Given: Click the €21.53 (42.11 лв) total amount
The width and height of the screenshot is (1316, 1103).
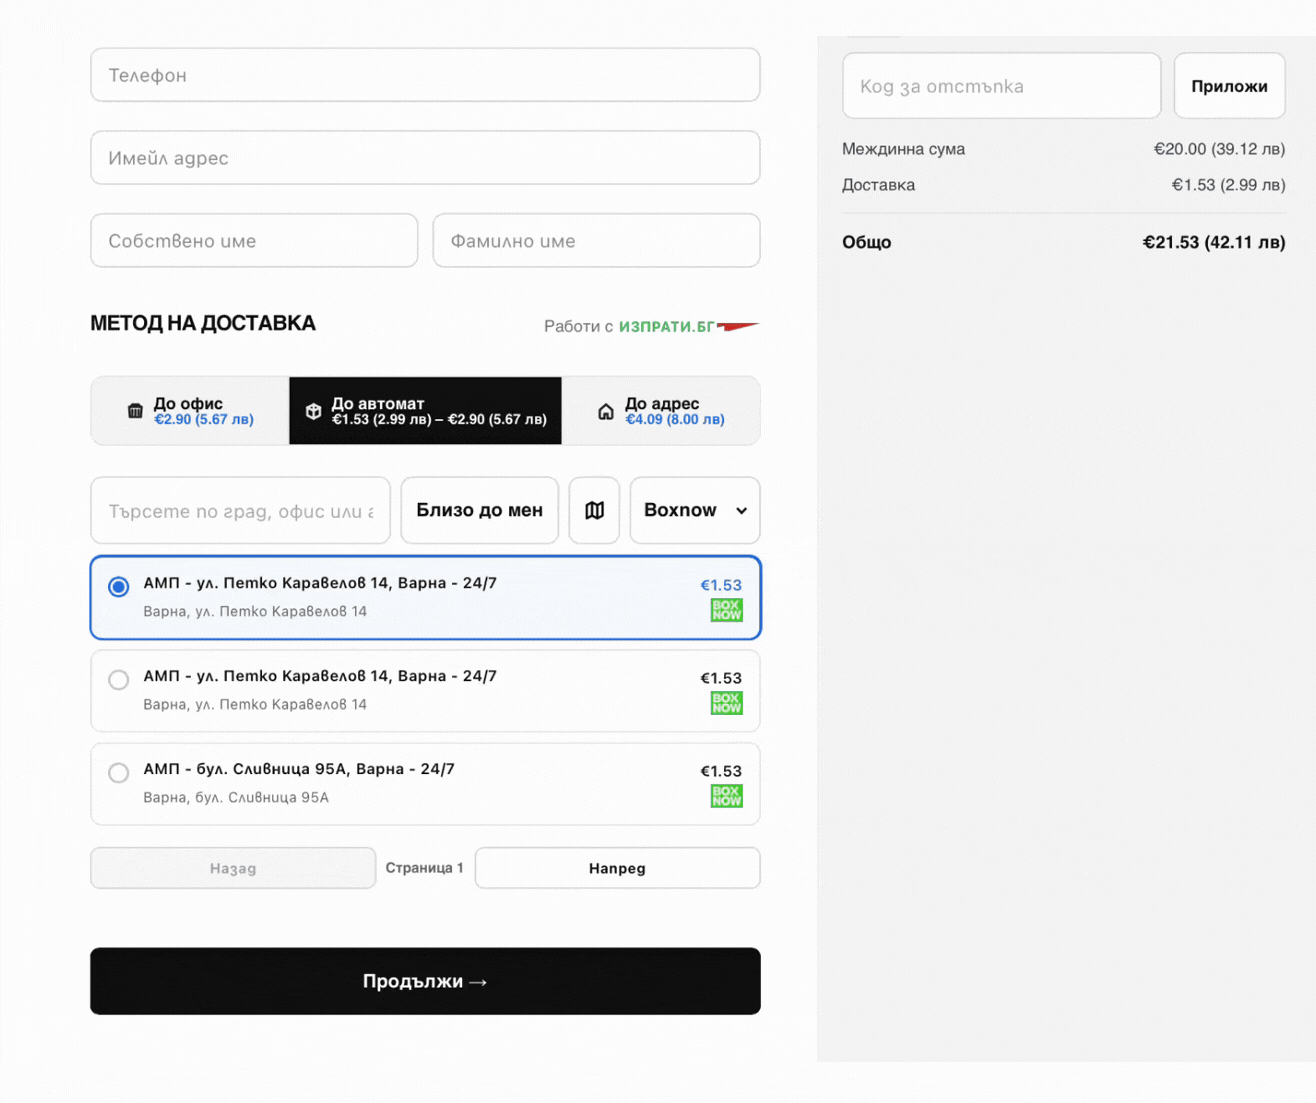Looking at the screenshot, I should tap(1214, 242).
